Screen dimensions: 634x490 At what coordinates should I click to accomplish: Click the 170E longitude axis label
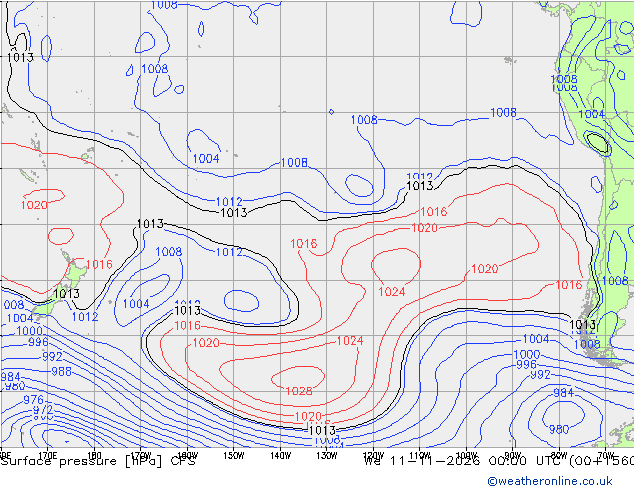[x=48, y=456]
